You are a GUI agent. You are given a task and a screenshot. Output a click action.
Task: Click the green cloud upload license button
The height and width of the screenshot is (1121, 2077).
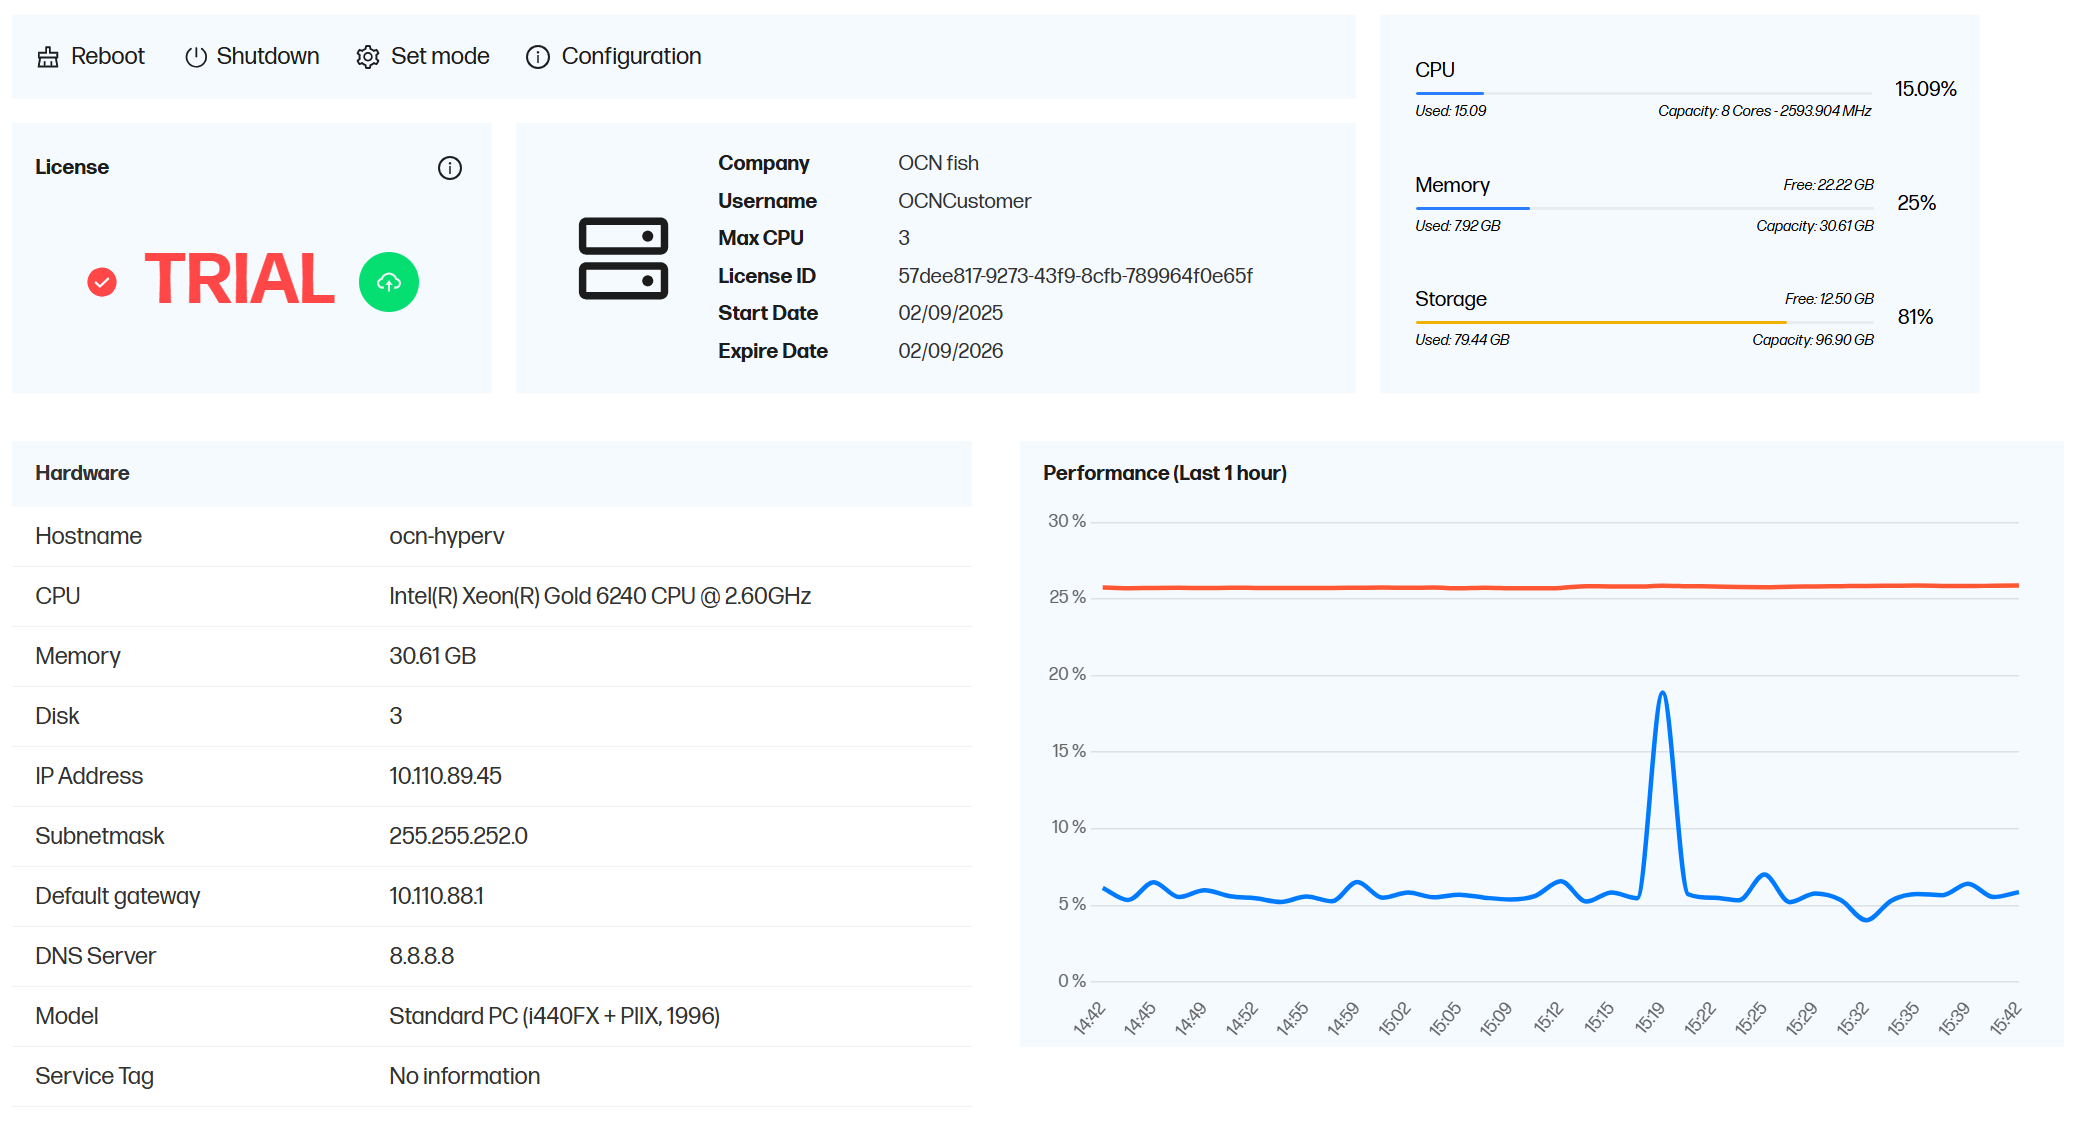coord(389,282)
